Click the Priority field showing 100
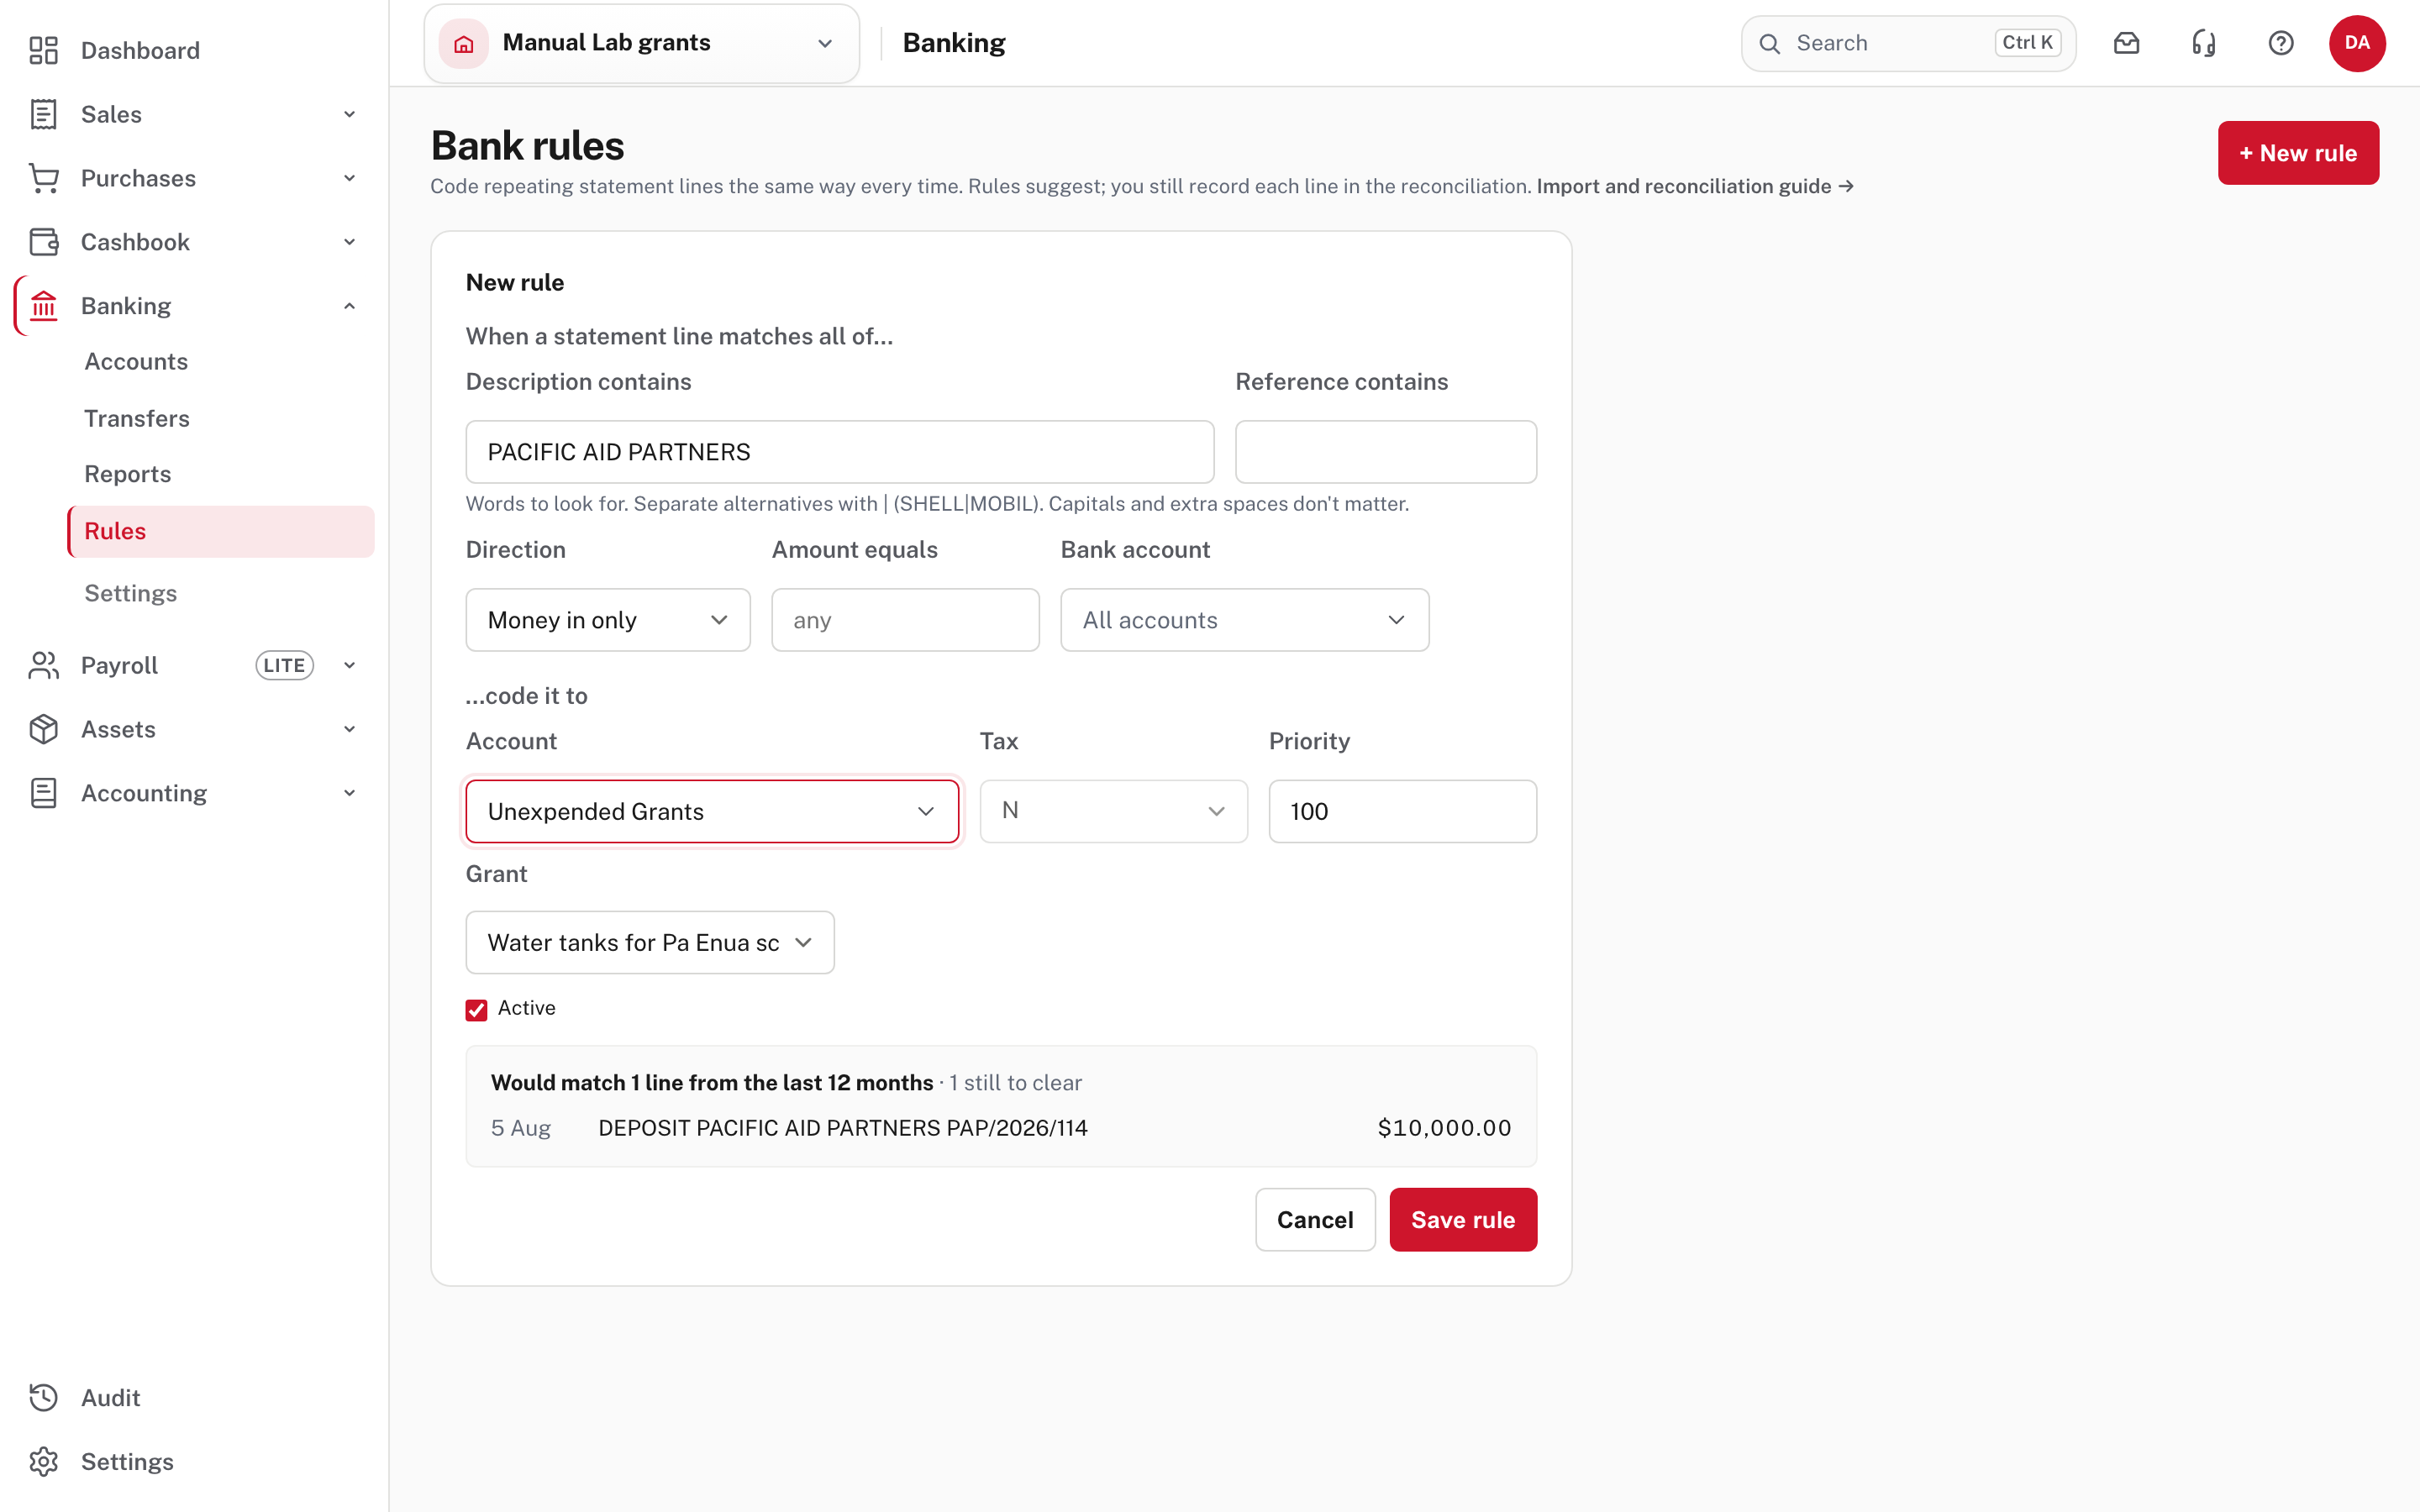Image resolution: width=2420 pixels, height=1512 pixels. pos(1402,811)
